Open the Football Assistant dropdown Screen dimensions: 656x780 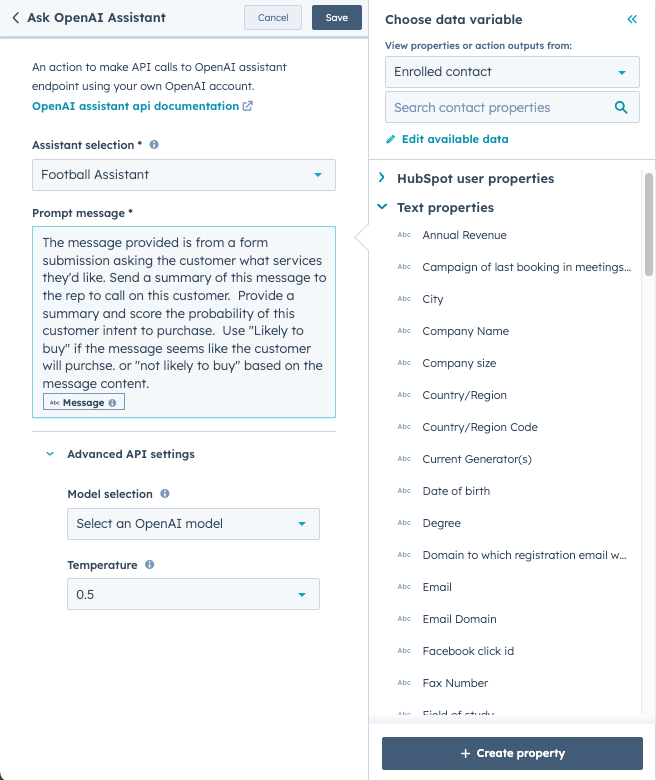click(x=184, y=175)
